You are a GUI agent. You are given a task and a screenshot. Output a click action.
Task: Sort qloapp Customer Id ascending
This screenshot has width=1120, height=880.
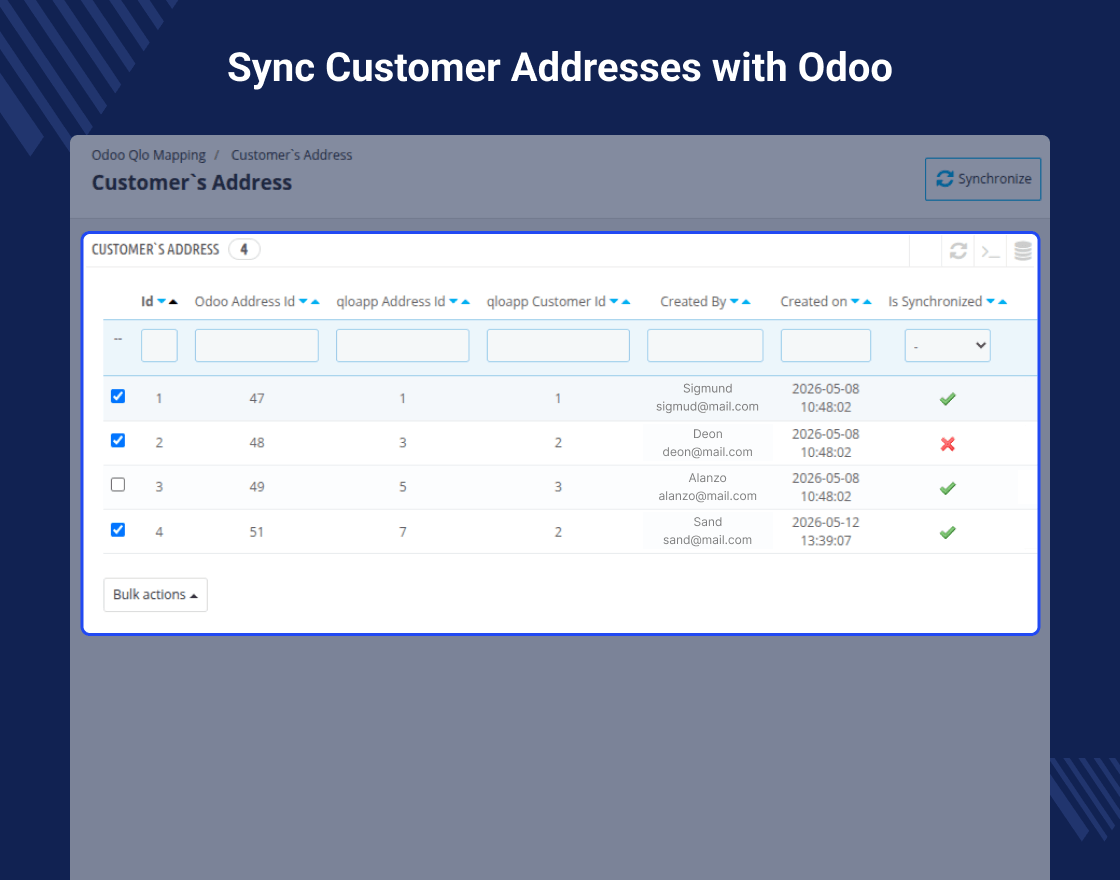point(626,302)
